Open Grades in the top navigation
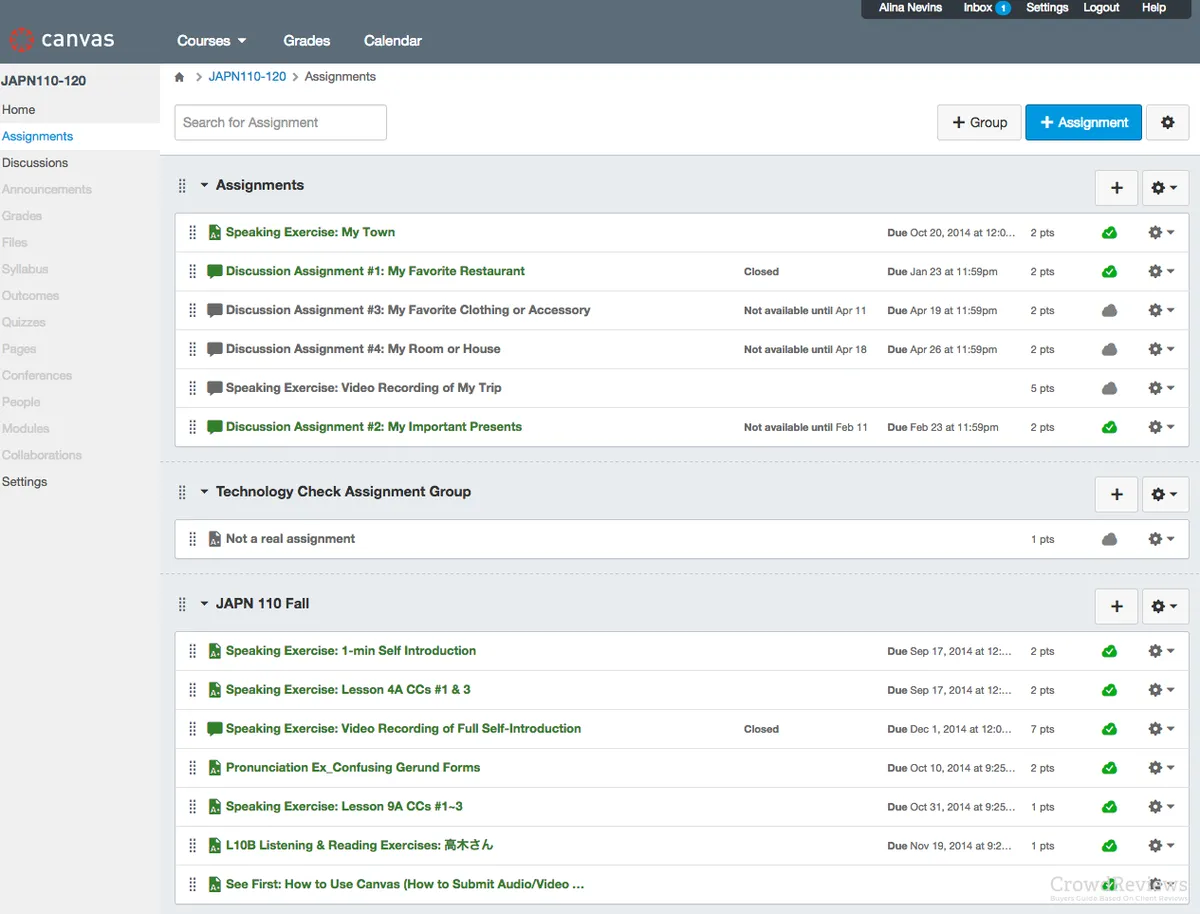This screenshot has width=1200, height=914. 307,41
